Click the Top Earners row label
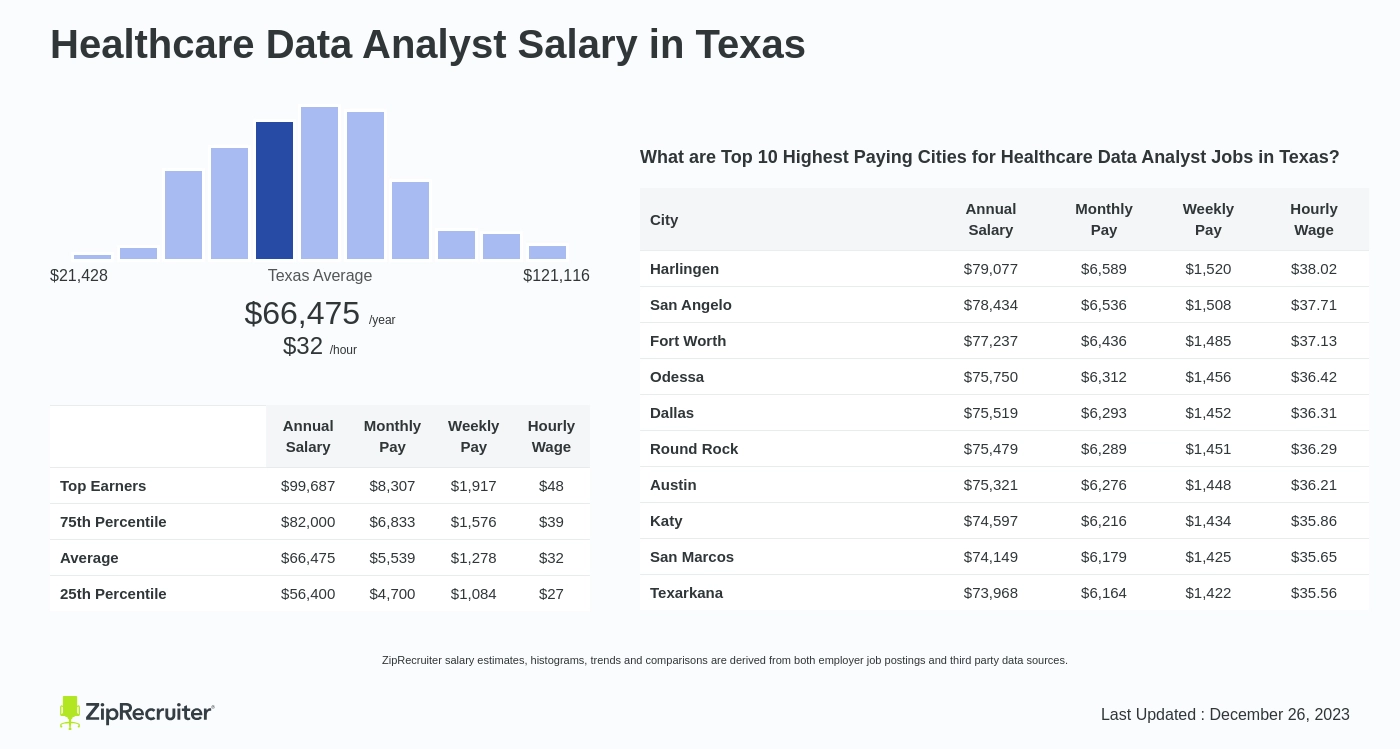 103,485
